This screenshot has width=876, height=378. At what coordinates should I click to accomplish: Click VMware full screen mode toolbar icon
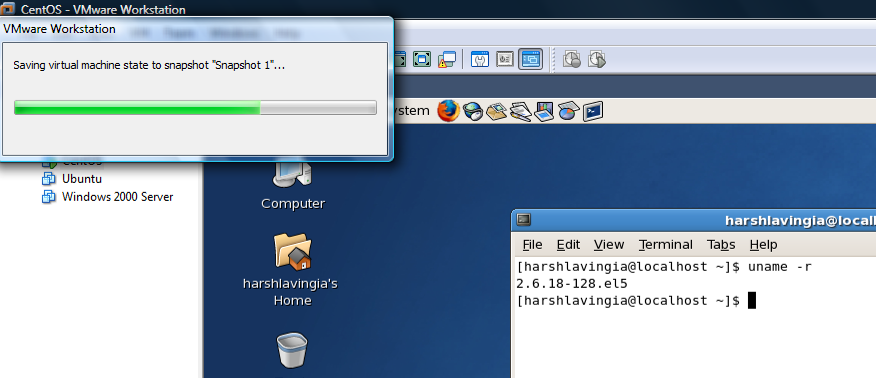422,59
